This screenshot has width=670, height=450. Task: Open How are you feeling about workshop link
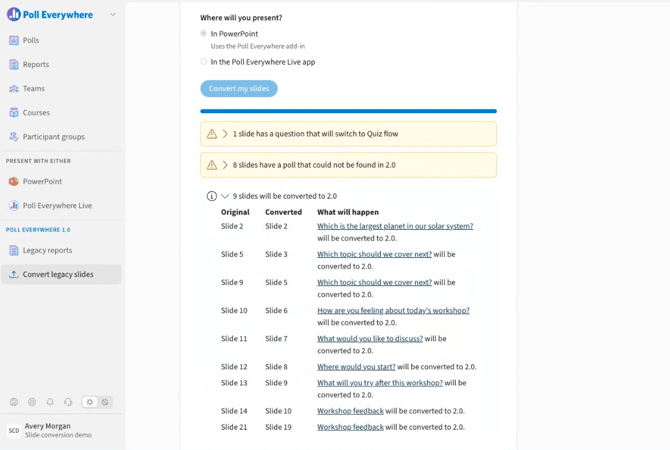coord(393,311)
